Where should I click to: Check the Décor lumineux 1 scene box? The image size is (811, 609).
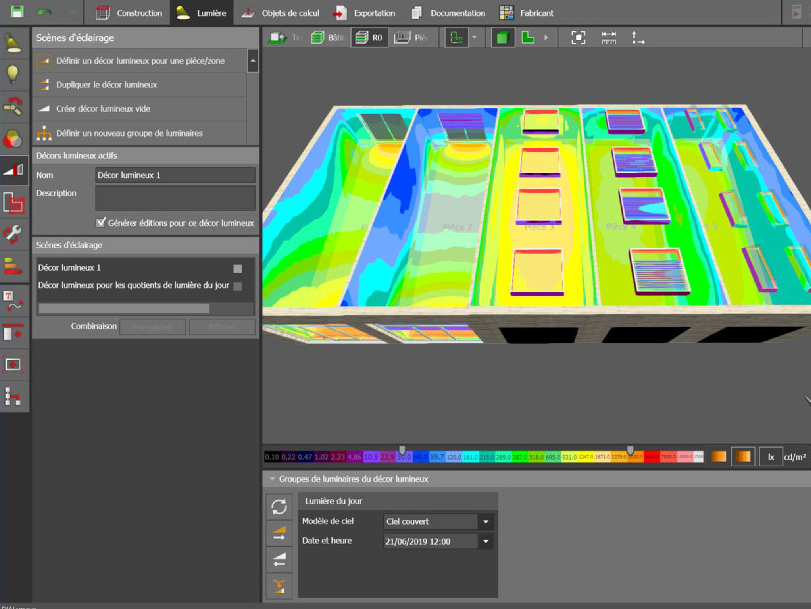pos(237,268)
